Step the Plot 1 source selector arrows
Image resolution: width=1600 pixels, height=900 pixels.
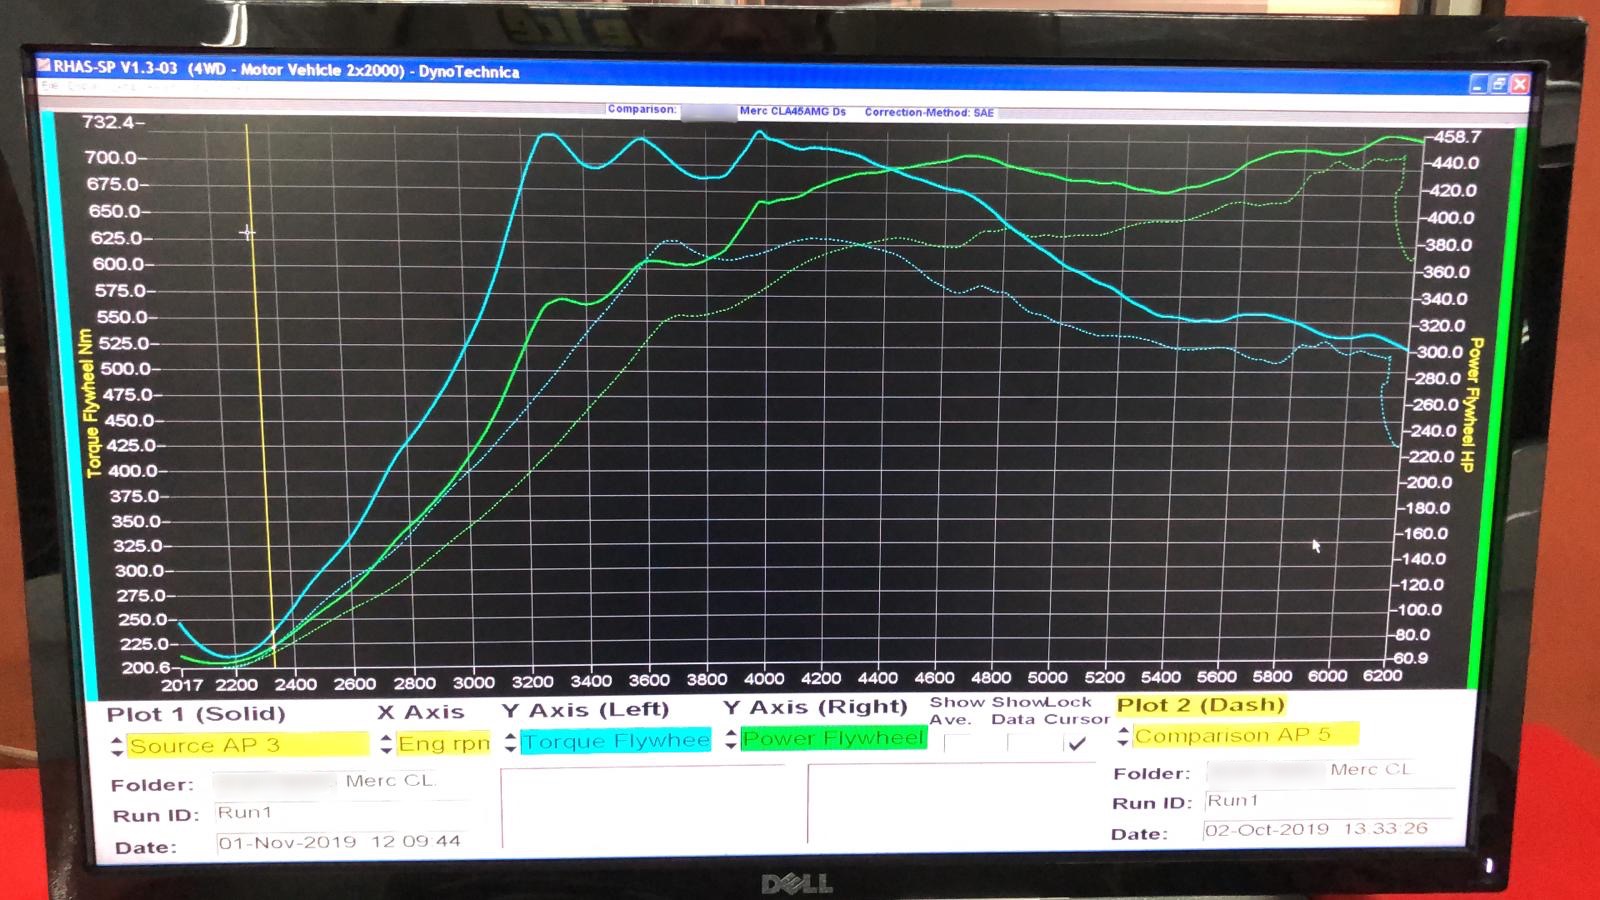117,746
